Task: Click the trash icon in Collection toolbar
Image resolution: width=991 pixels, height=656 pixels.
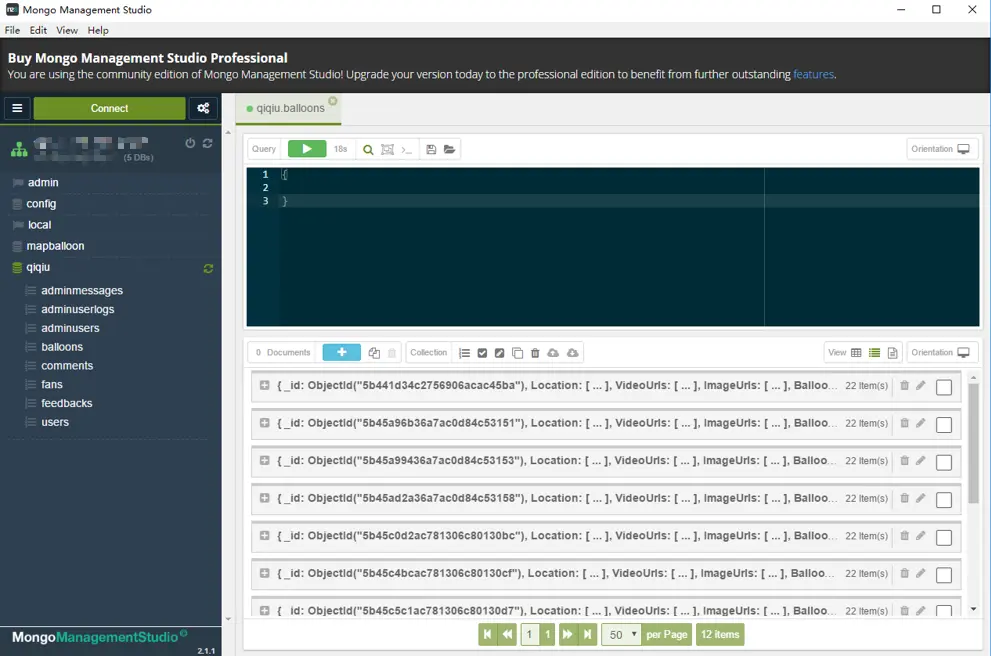Action: pyautogui.click(x=535, y=353)
